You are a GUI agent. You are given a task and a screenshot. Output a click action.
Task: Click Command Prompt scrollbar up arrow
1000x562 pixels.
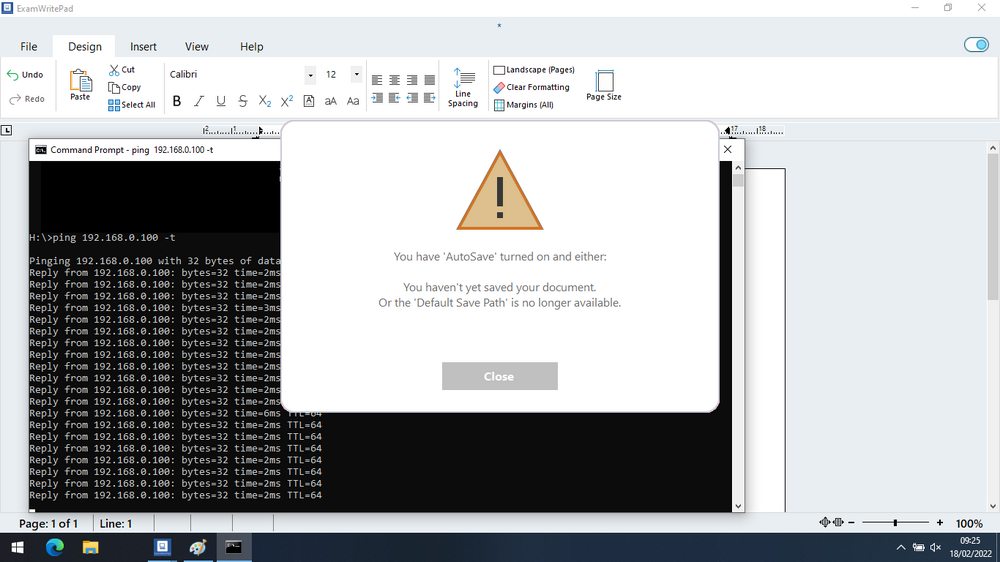pos(738,168)
